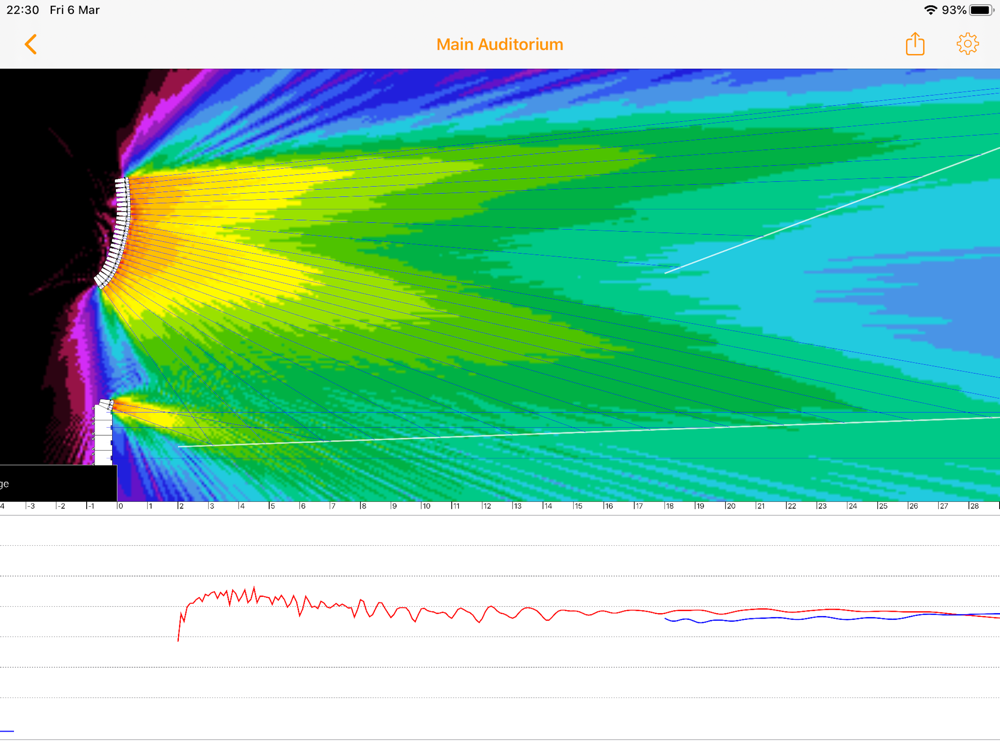Screen dimensions: 1000x750
Task: Tap the 15 mark on distance ruler
Action: pyautogui.click(x=578, y=506)
